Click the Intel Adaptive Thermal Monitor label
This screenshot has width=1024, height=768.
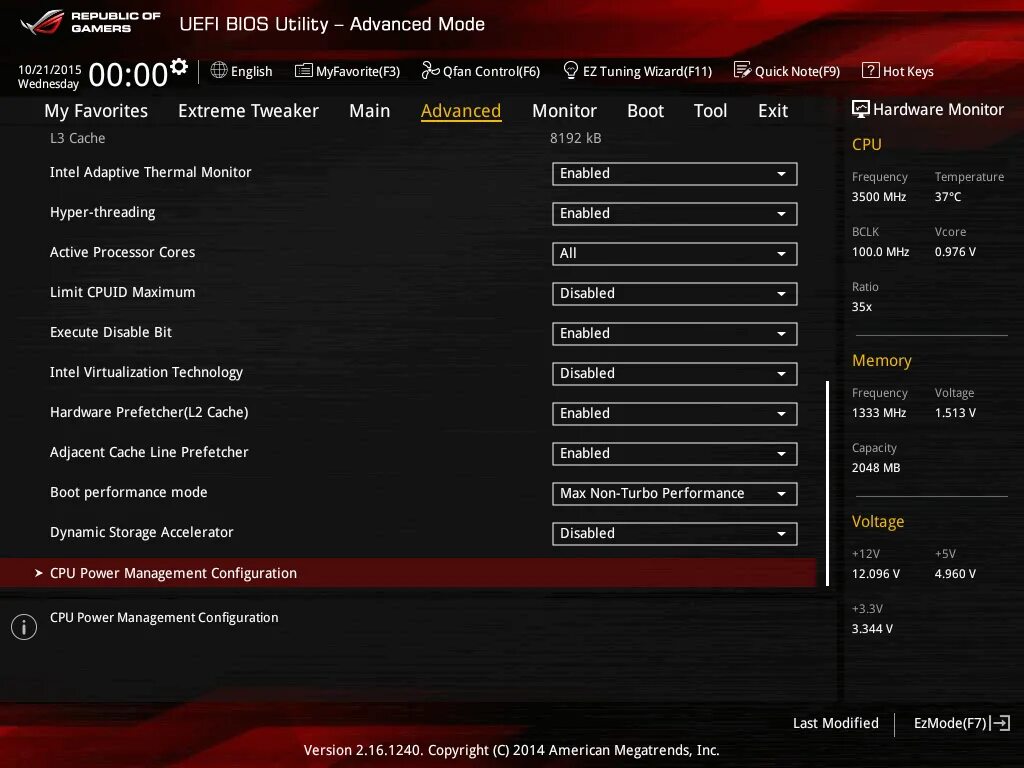click(150, 172)
